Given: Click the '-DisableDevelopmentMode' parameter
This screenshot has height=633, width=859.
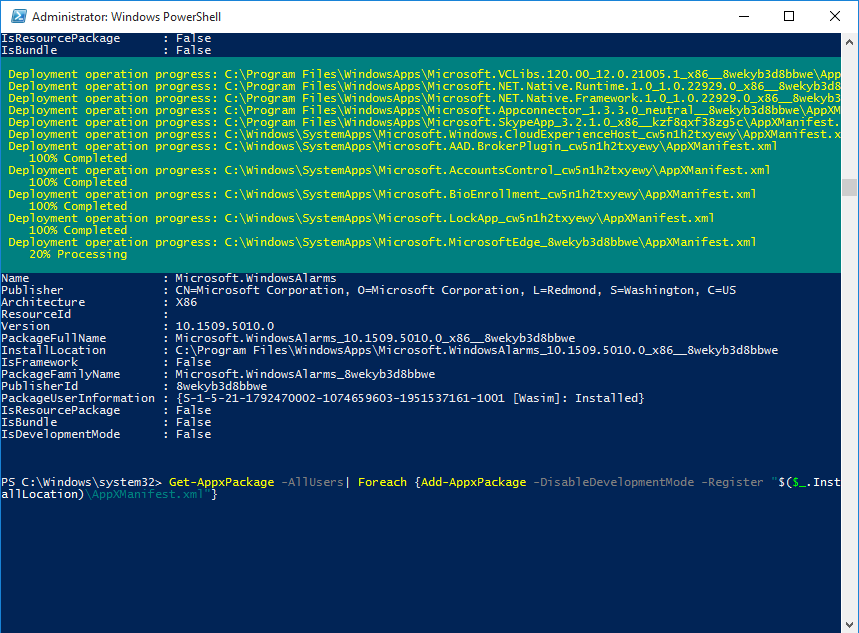Looking at the screenshot, I should 614,483.
